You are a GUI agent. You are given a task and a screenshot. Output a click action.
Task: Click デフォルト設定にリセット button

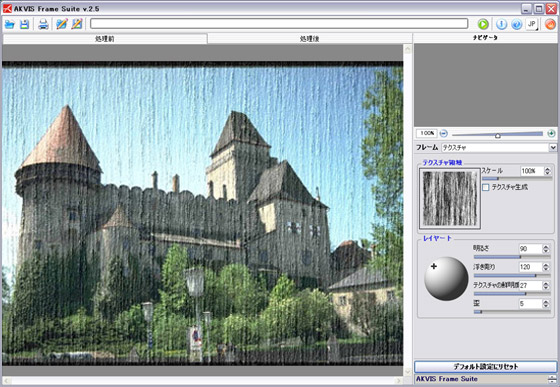pos(485,367)
